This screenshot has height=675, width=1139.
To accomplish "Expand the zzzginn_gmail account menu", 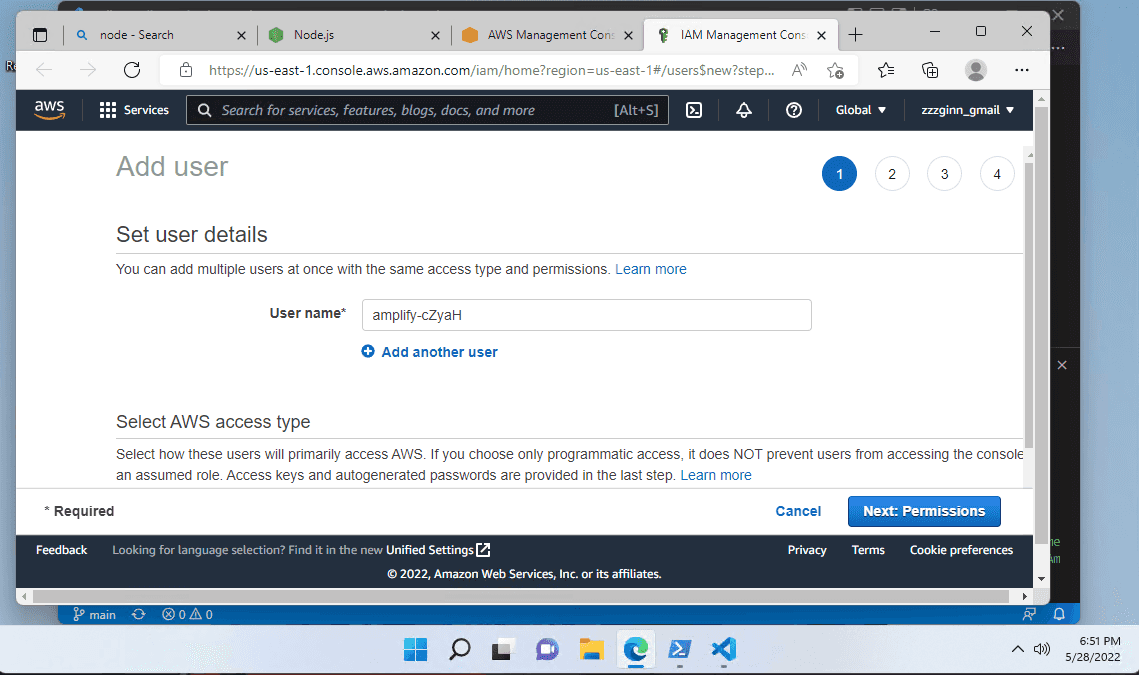I will coord(967,110).
